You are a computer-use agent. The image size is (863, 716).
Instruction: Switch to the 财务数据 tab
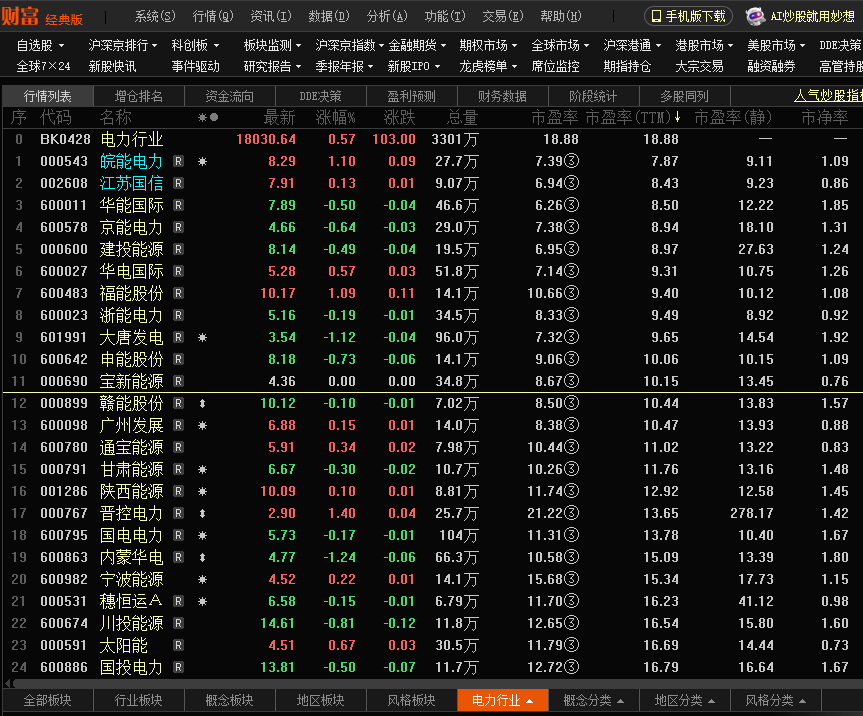502,96
